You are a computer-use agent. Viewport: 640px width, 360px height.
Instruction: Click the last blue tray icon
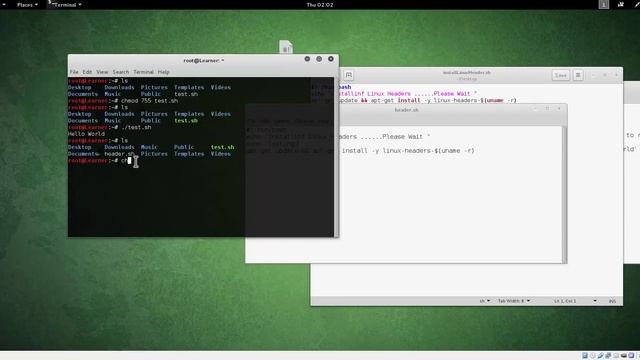point(631,356)
